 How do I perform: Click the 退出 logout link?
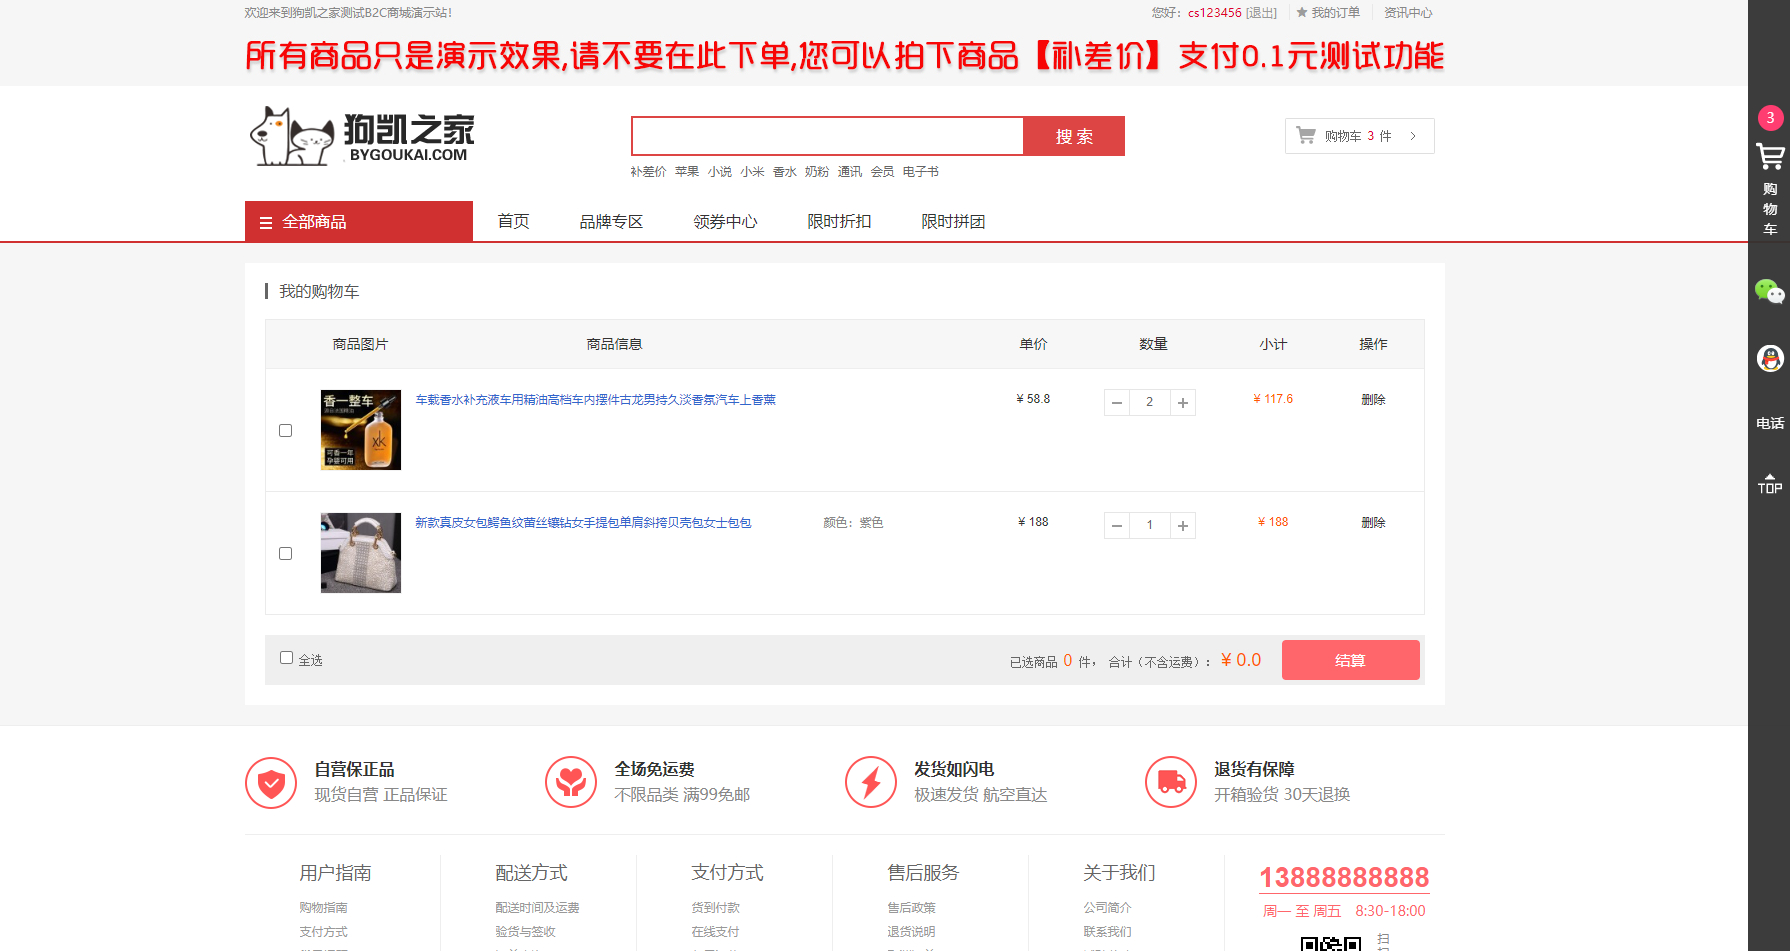[1260, 12]
